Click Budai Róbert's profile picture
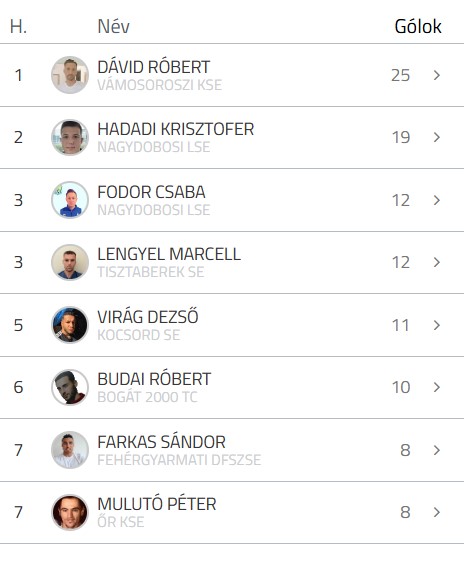The width and height of the screenshot is (470, 562). click(70, 387)
